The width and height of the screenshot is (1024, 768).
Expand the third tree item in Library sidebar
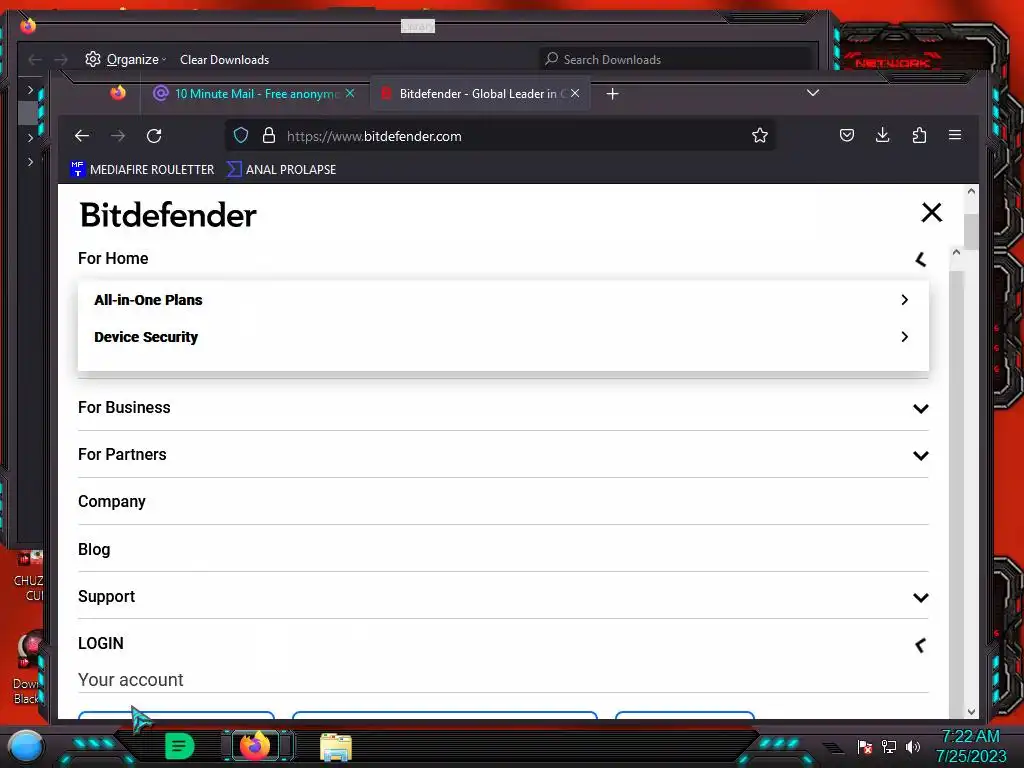30,161
